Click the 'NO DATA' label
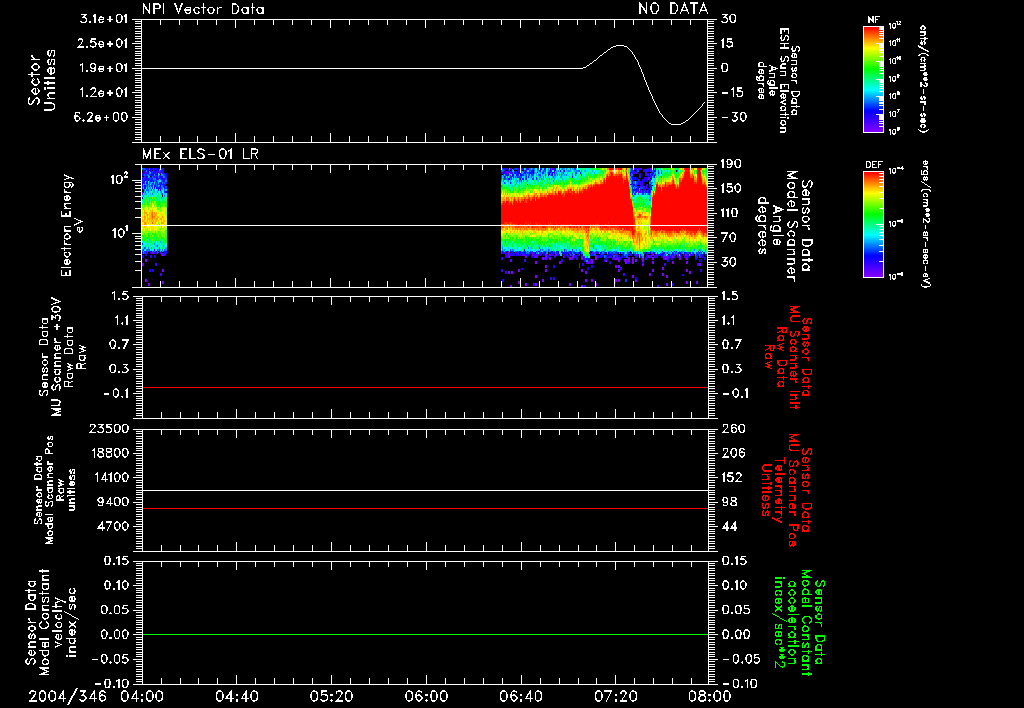This screenshot has width=1024, height=708. point(673,8)
